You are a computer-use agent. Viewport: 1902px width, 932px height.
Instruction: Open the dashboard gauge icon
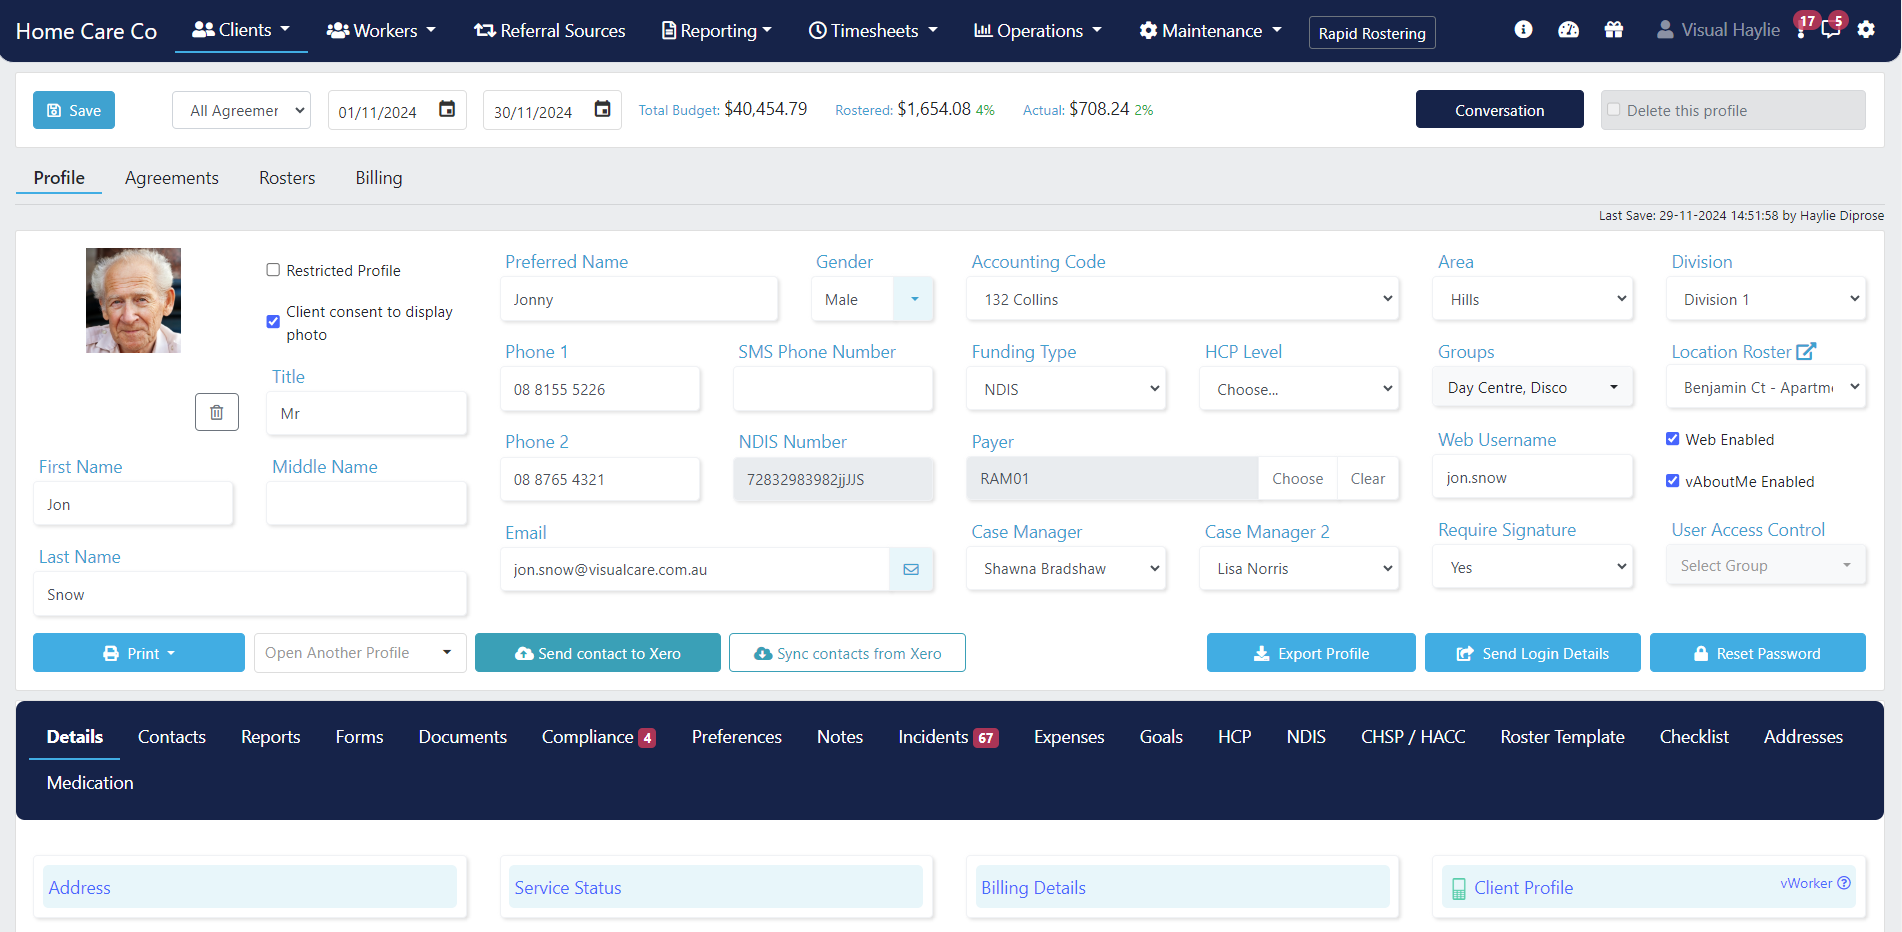pos(1568,30)
